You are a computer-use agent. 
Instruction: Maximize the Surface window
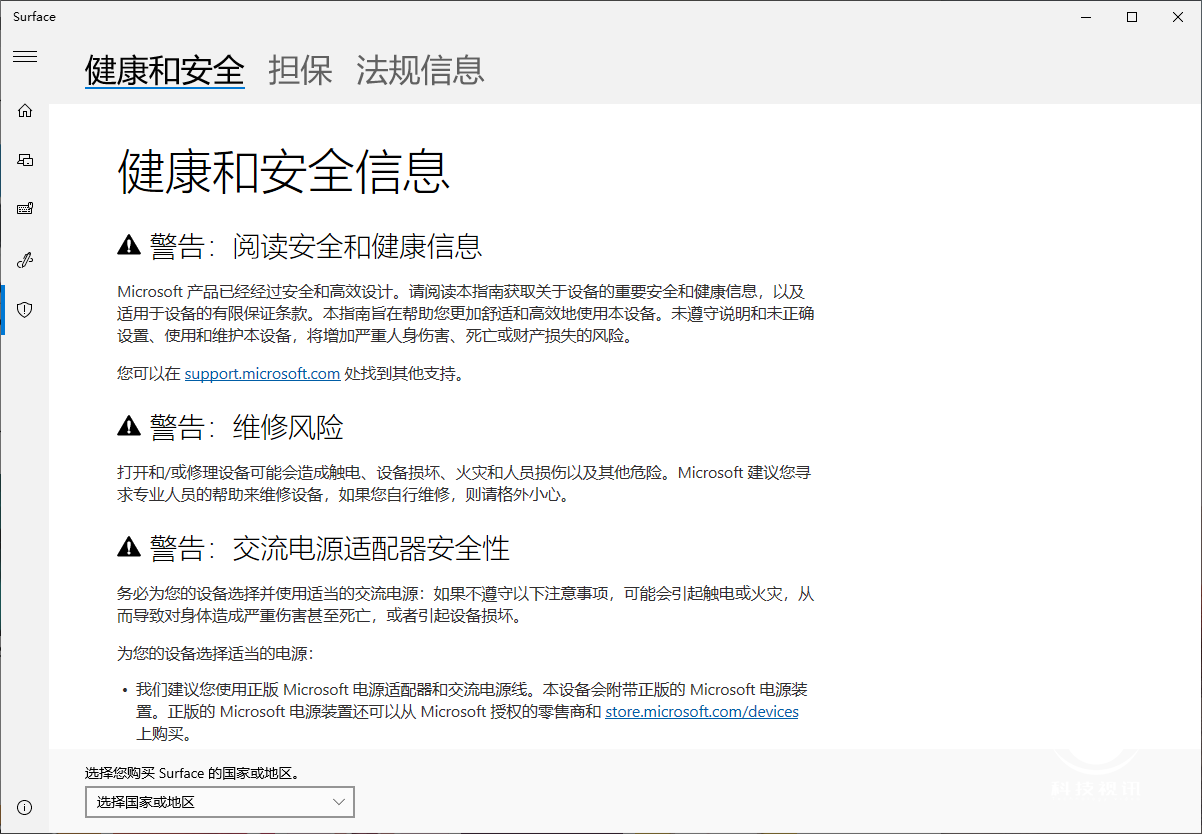coord(1132,17)
